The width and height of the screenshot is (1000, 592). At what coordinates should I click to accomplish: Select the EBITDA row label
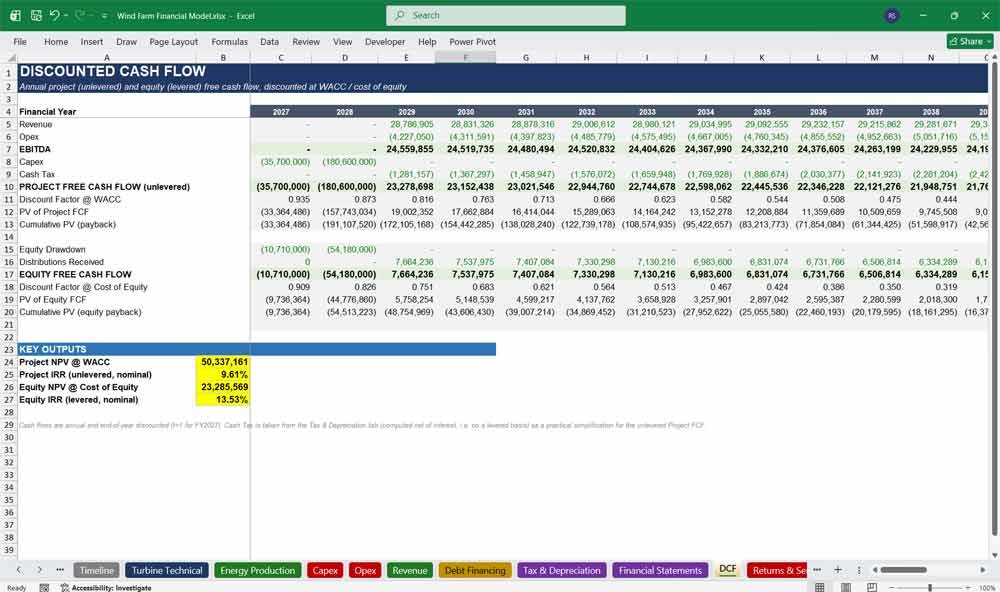click(x=107, y=149)
